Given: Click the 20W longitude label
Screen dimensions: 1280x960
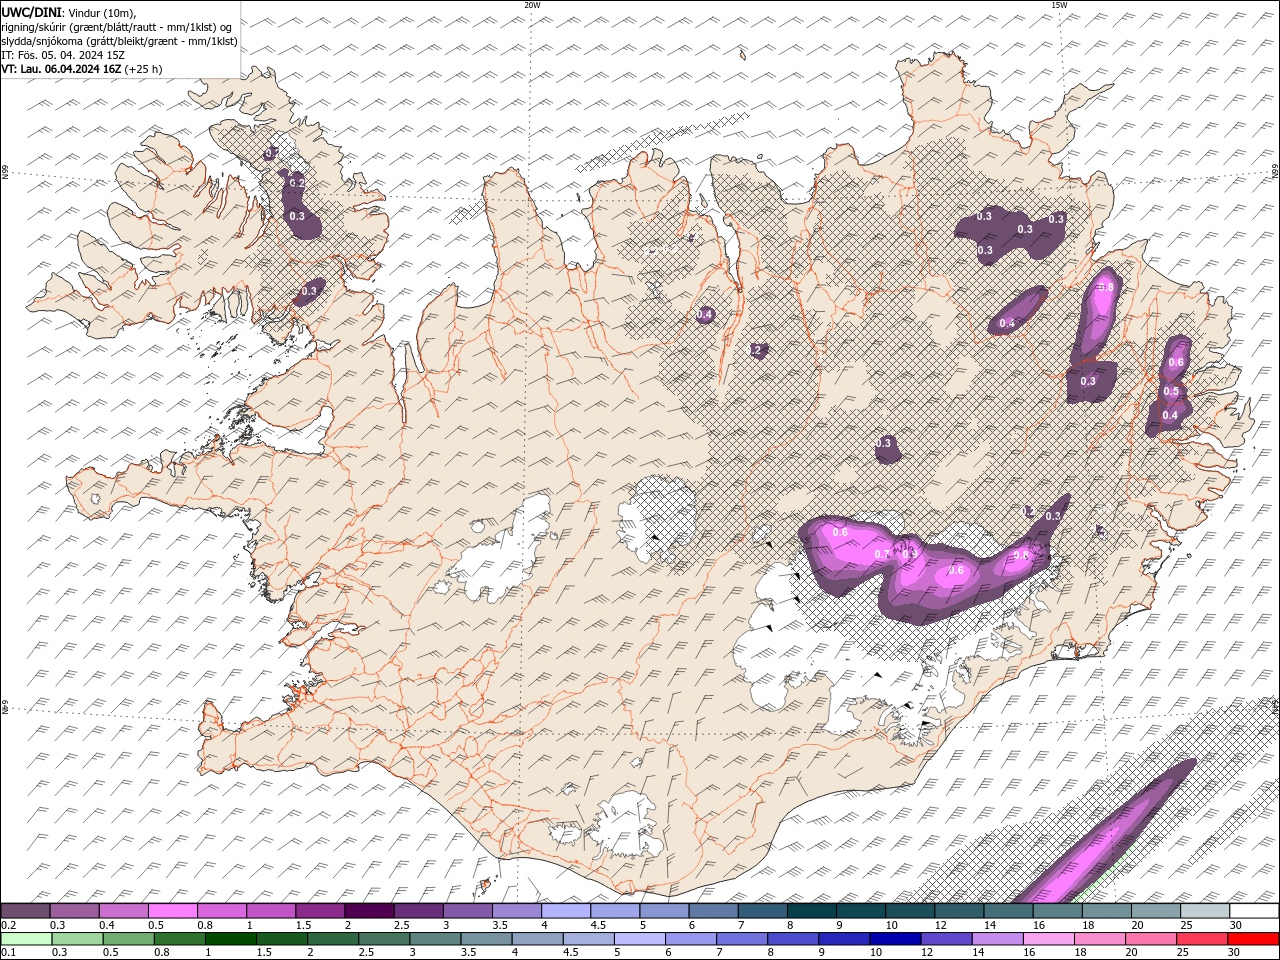Looking at the screenshot, I should click(x=532, y=5).
